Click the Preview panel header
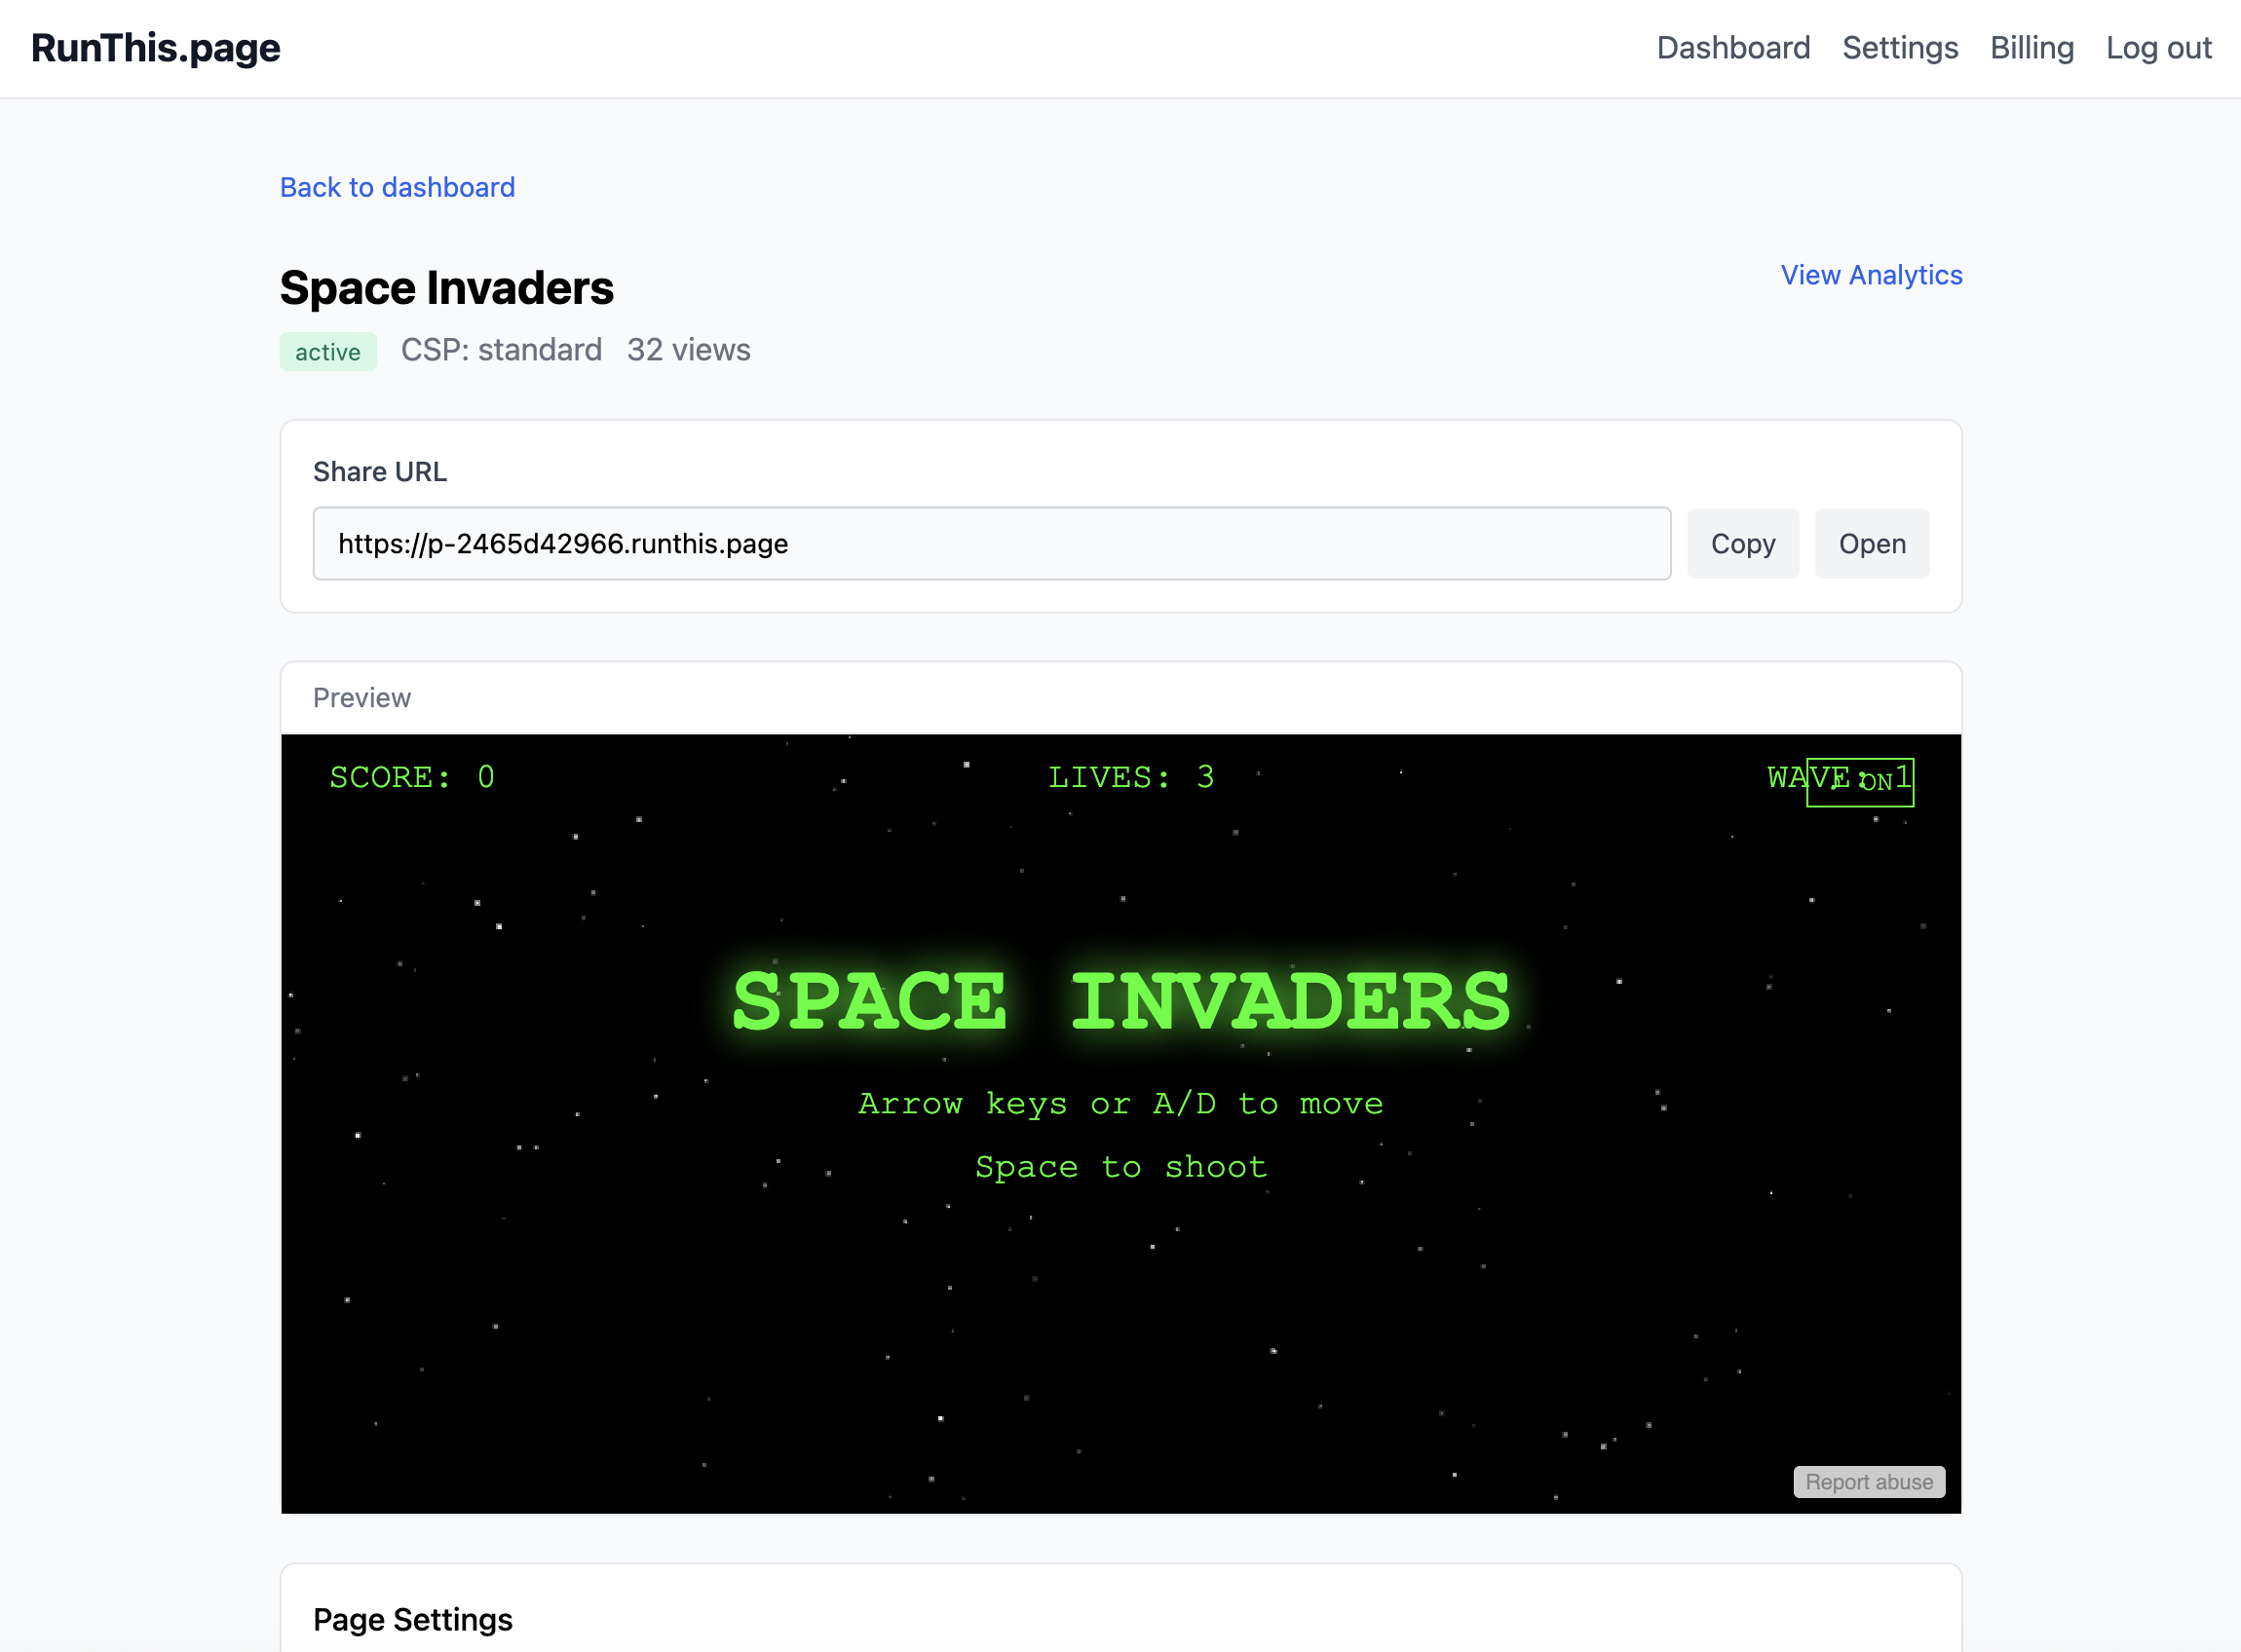This screenshot has height=1652, width=2241. [x=361, y=698]
